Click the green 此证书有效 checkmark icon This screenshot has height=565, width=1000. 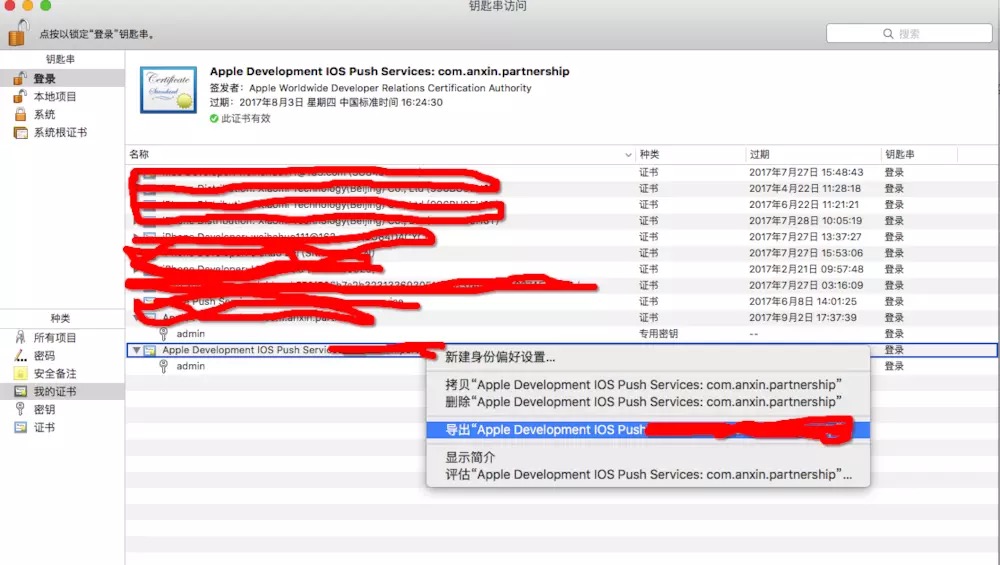(214, 119)
